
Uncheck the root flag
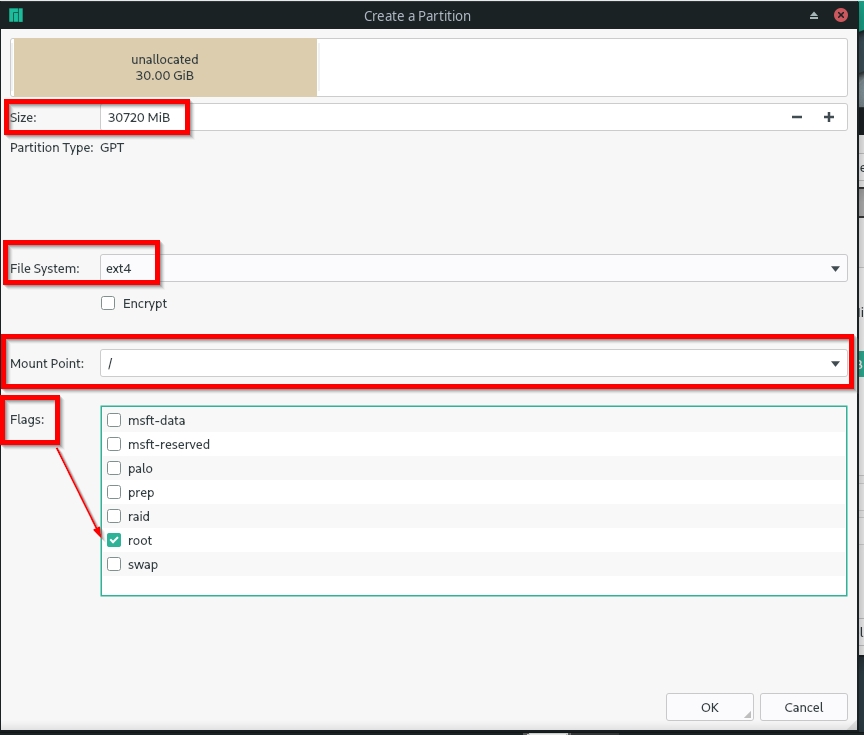click(x=114, y=541)
